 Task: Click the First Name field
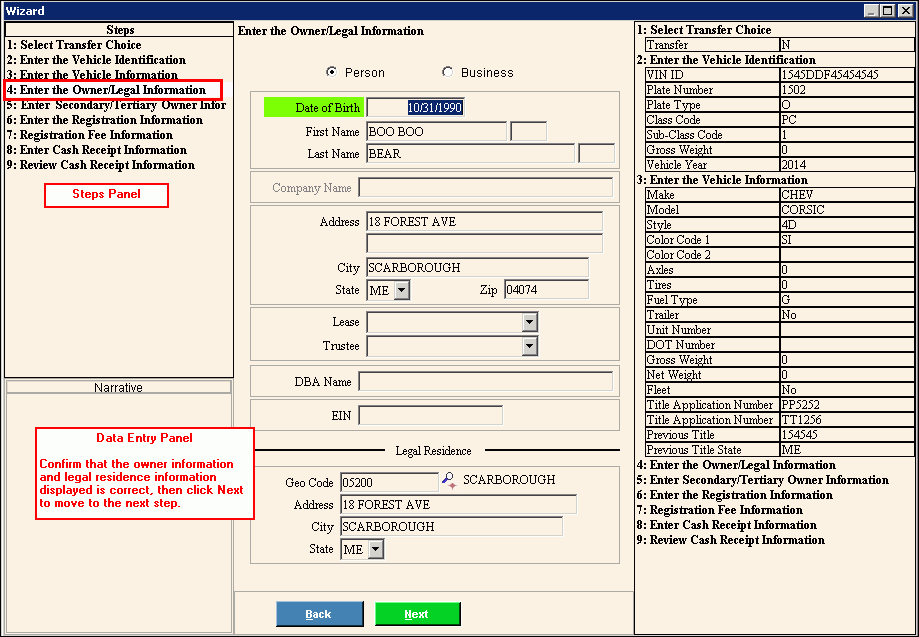[x=436, y=131]
